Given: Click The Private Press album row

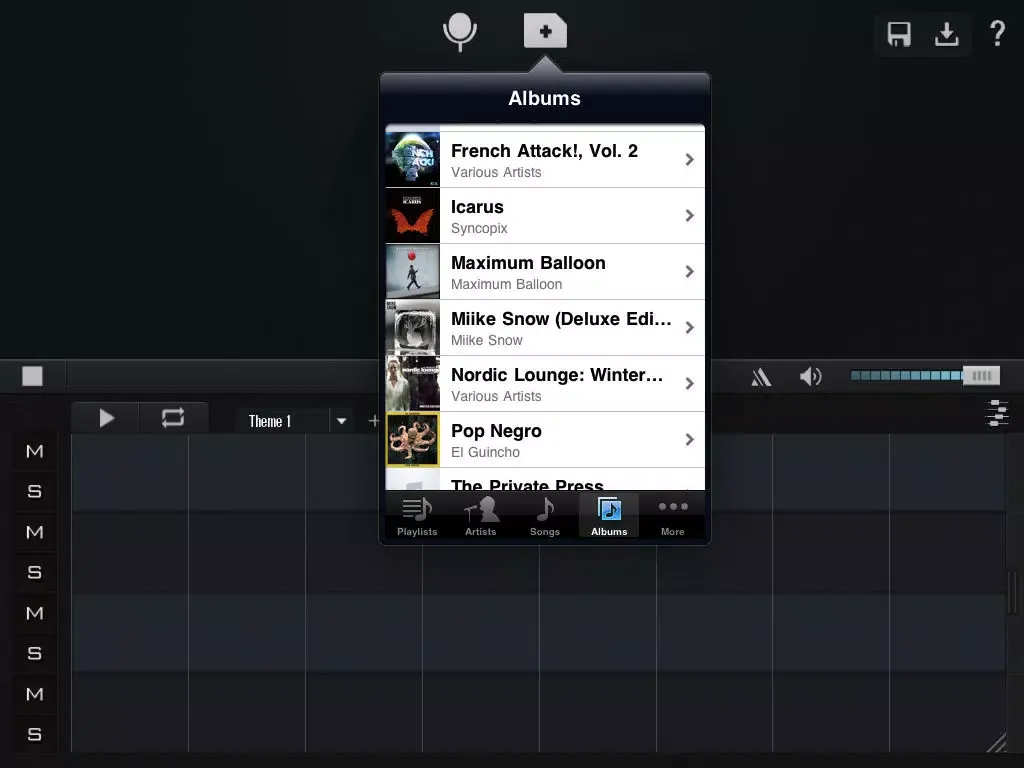Looking at the screenshot, I should pyautogui.click(x=545, y=479).
